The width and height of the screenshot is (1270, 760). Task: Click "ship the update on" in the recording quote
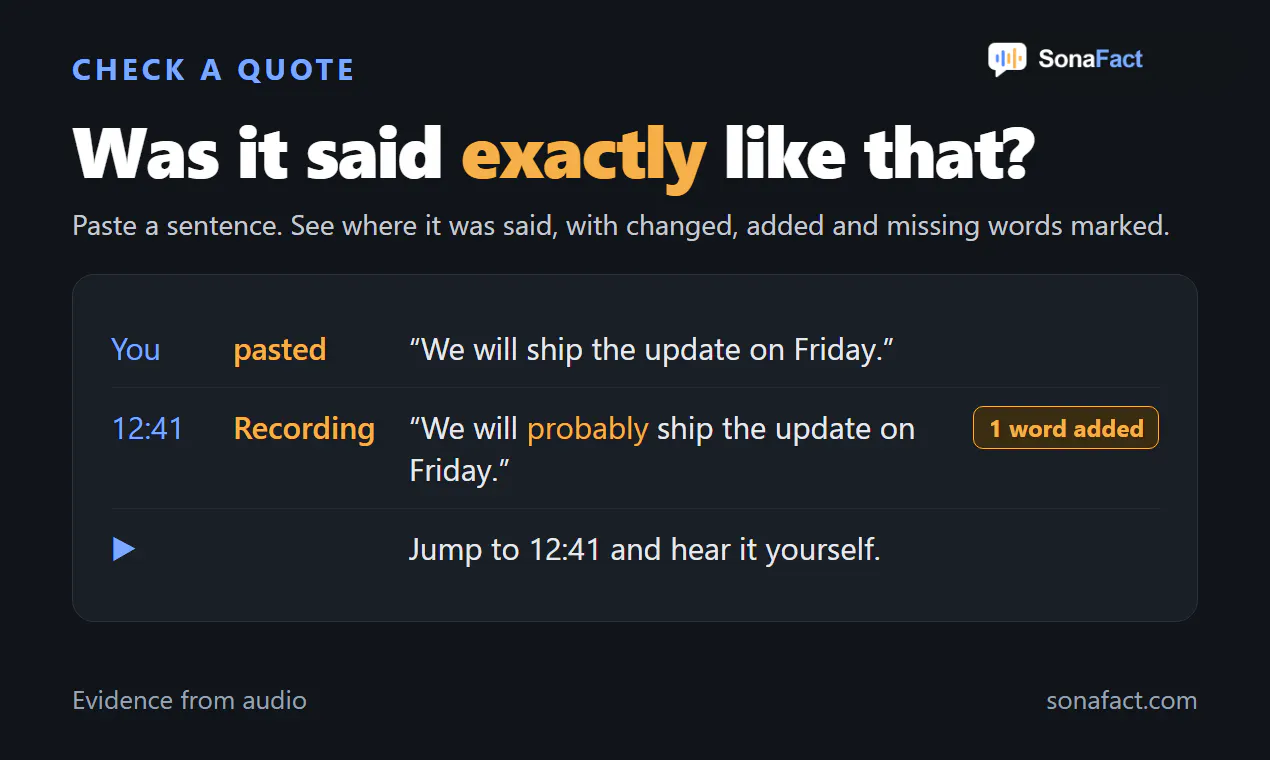(x=786, y=428)
